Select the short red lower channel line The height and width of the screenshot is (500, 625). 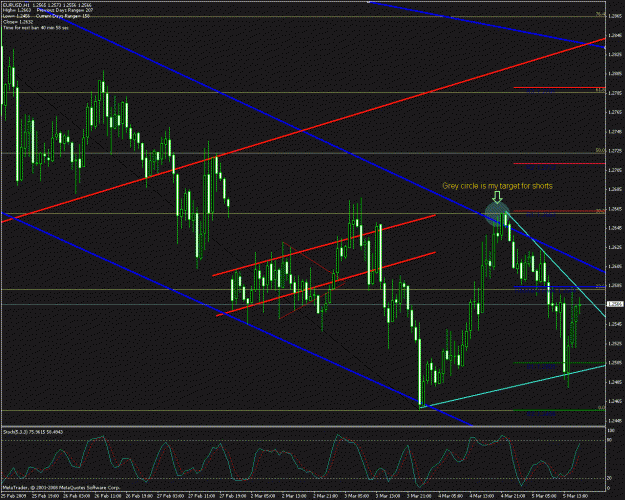pos(326,284)
